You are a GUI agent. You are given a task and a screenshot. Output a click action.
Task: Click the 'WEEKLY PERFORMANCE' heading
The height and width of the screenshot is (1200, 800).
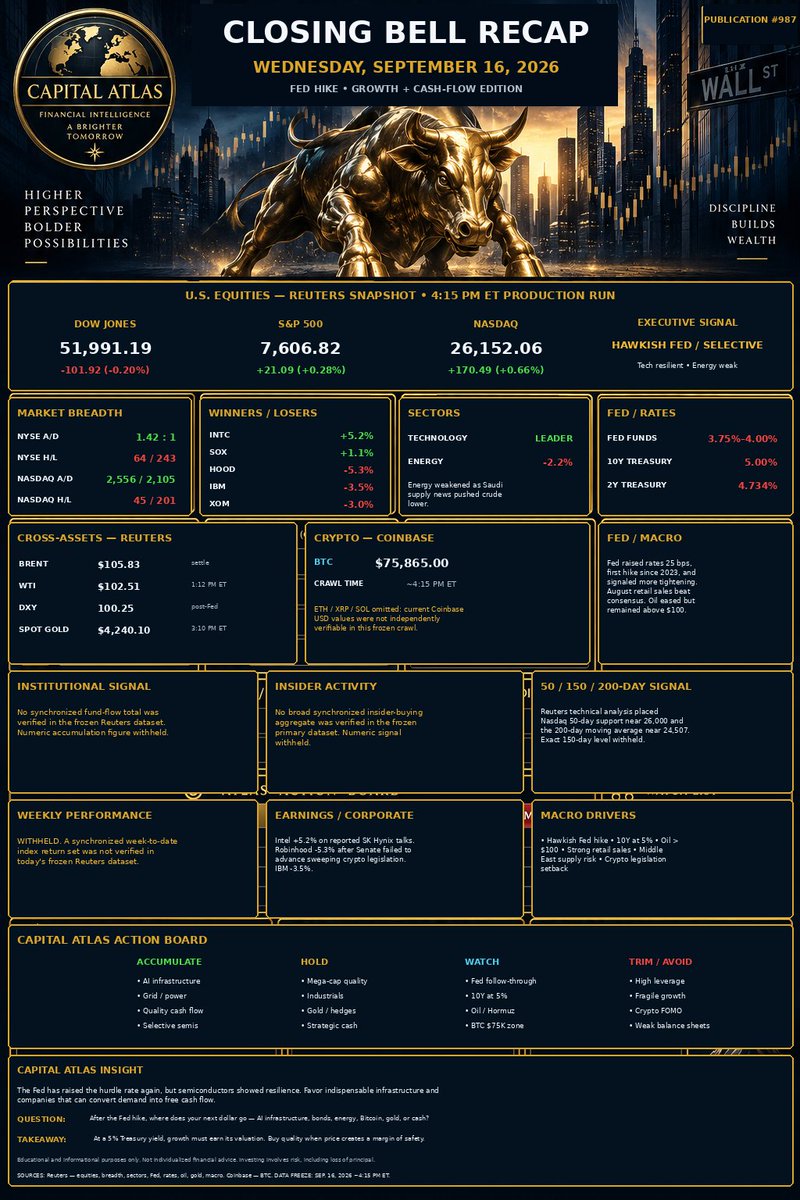coord(85,816)
